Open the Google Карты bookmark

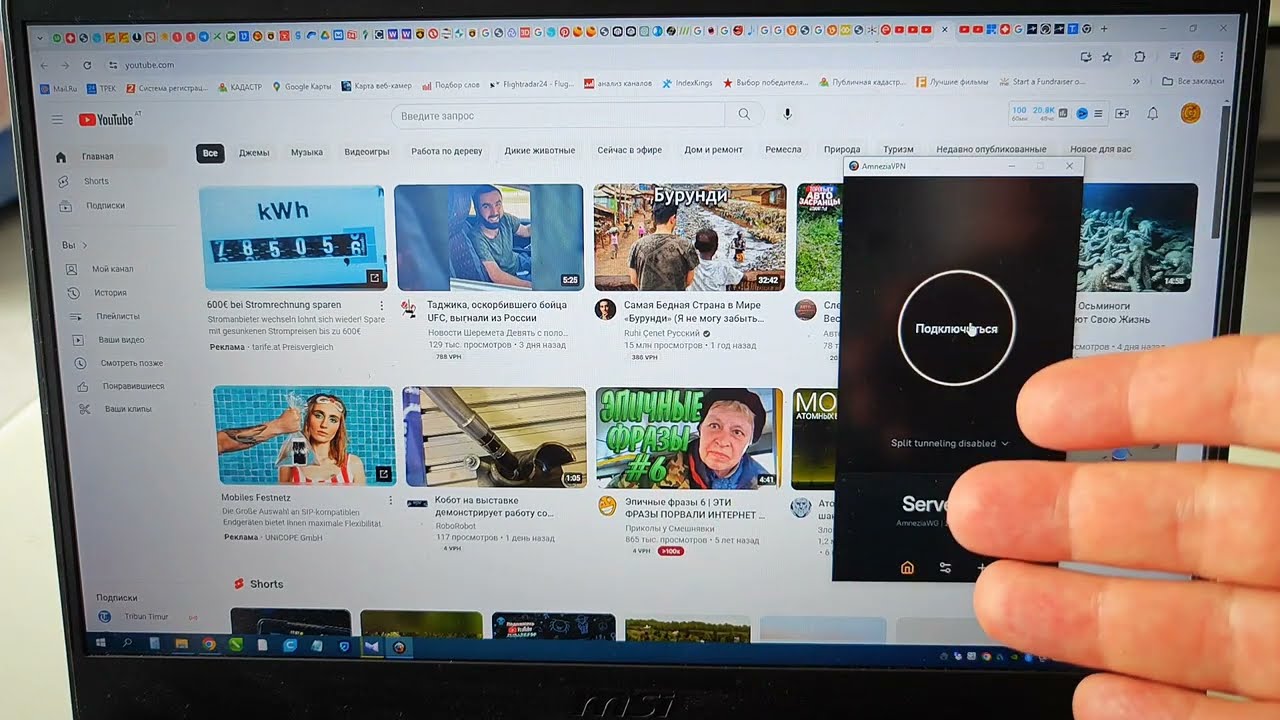[x=301, y=86]
